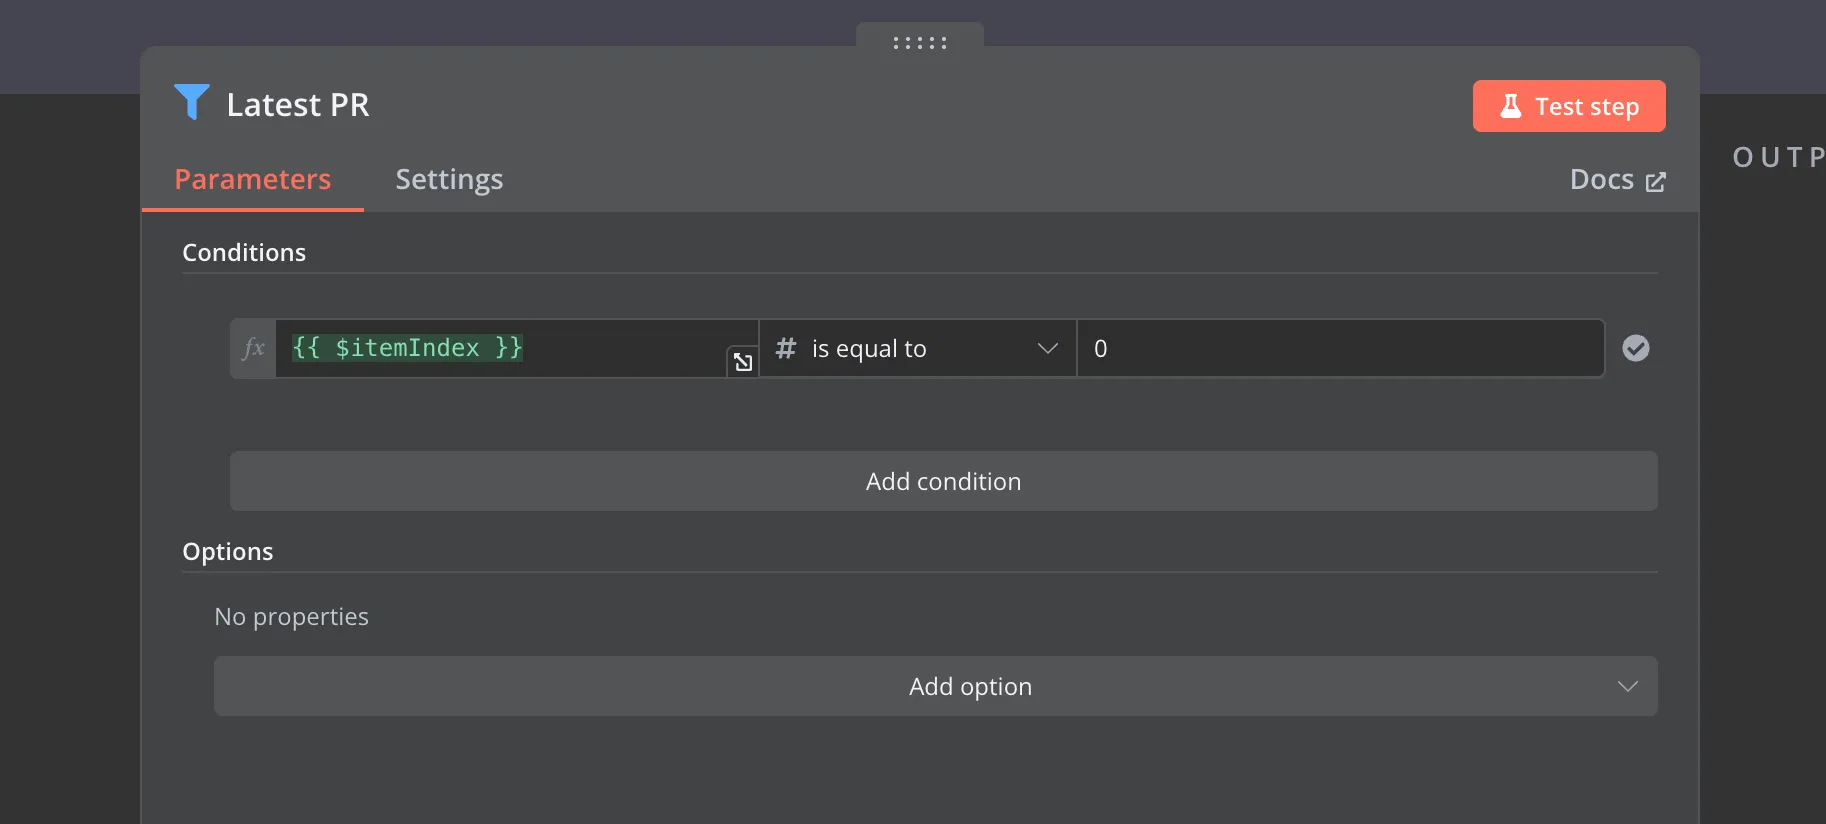
Task: Click the OUTPUT panel header
Action: (x=1779, y=157)
